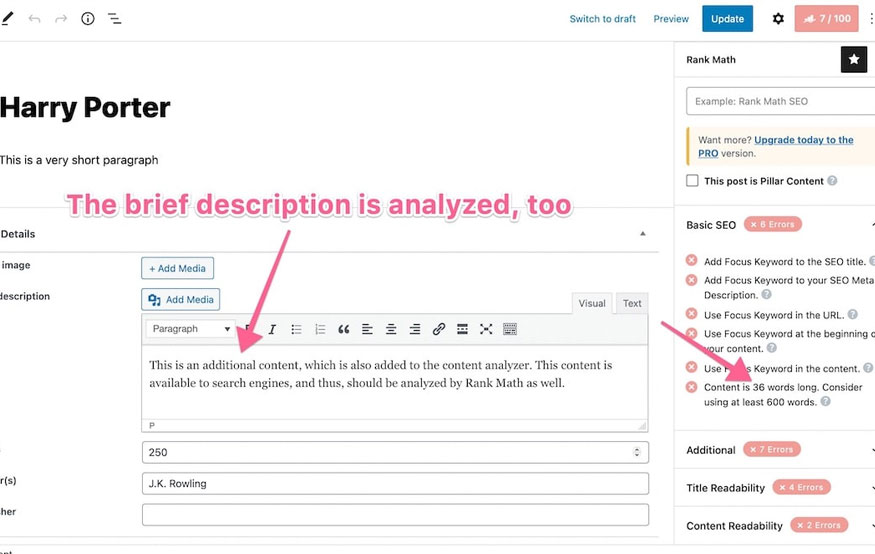
Task: Click the insert link icon
Action: (439, 329)
